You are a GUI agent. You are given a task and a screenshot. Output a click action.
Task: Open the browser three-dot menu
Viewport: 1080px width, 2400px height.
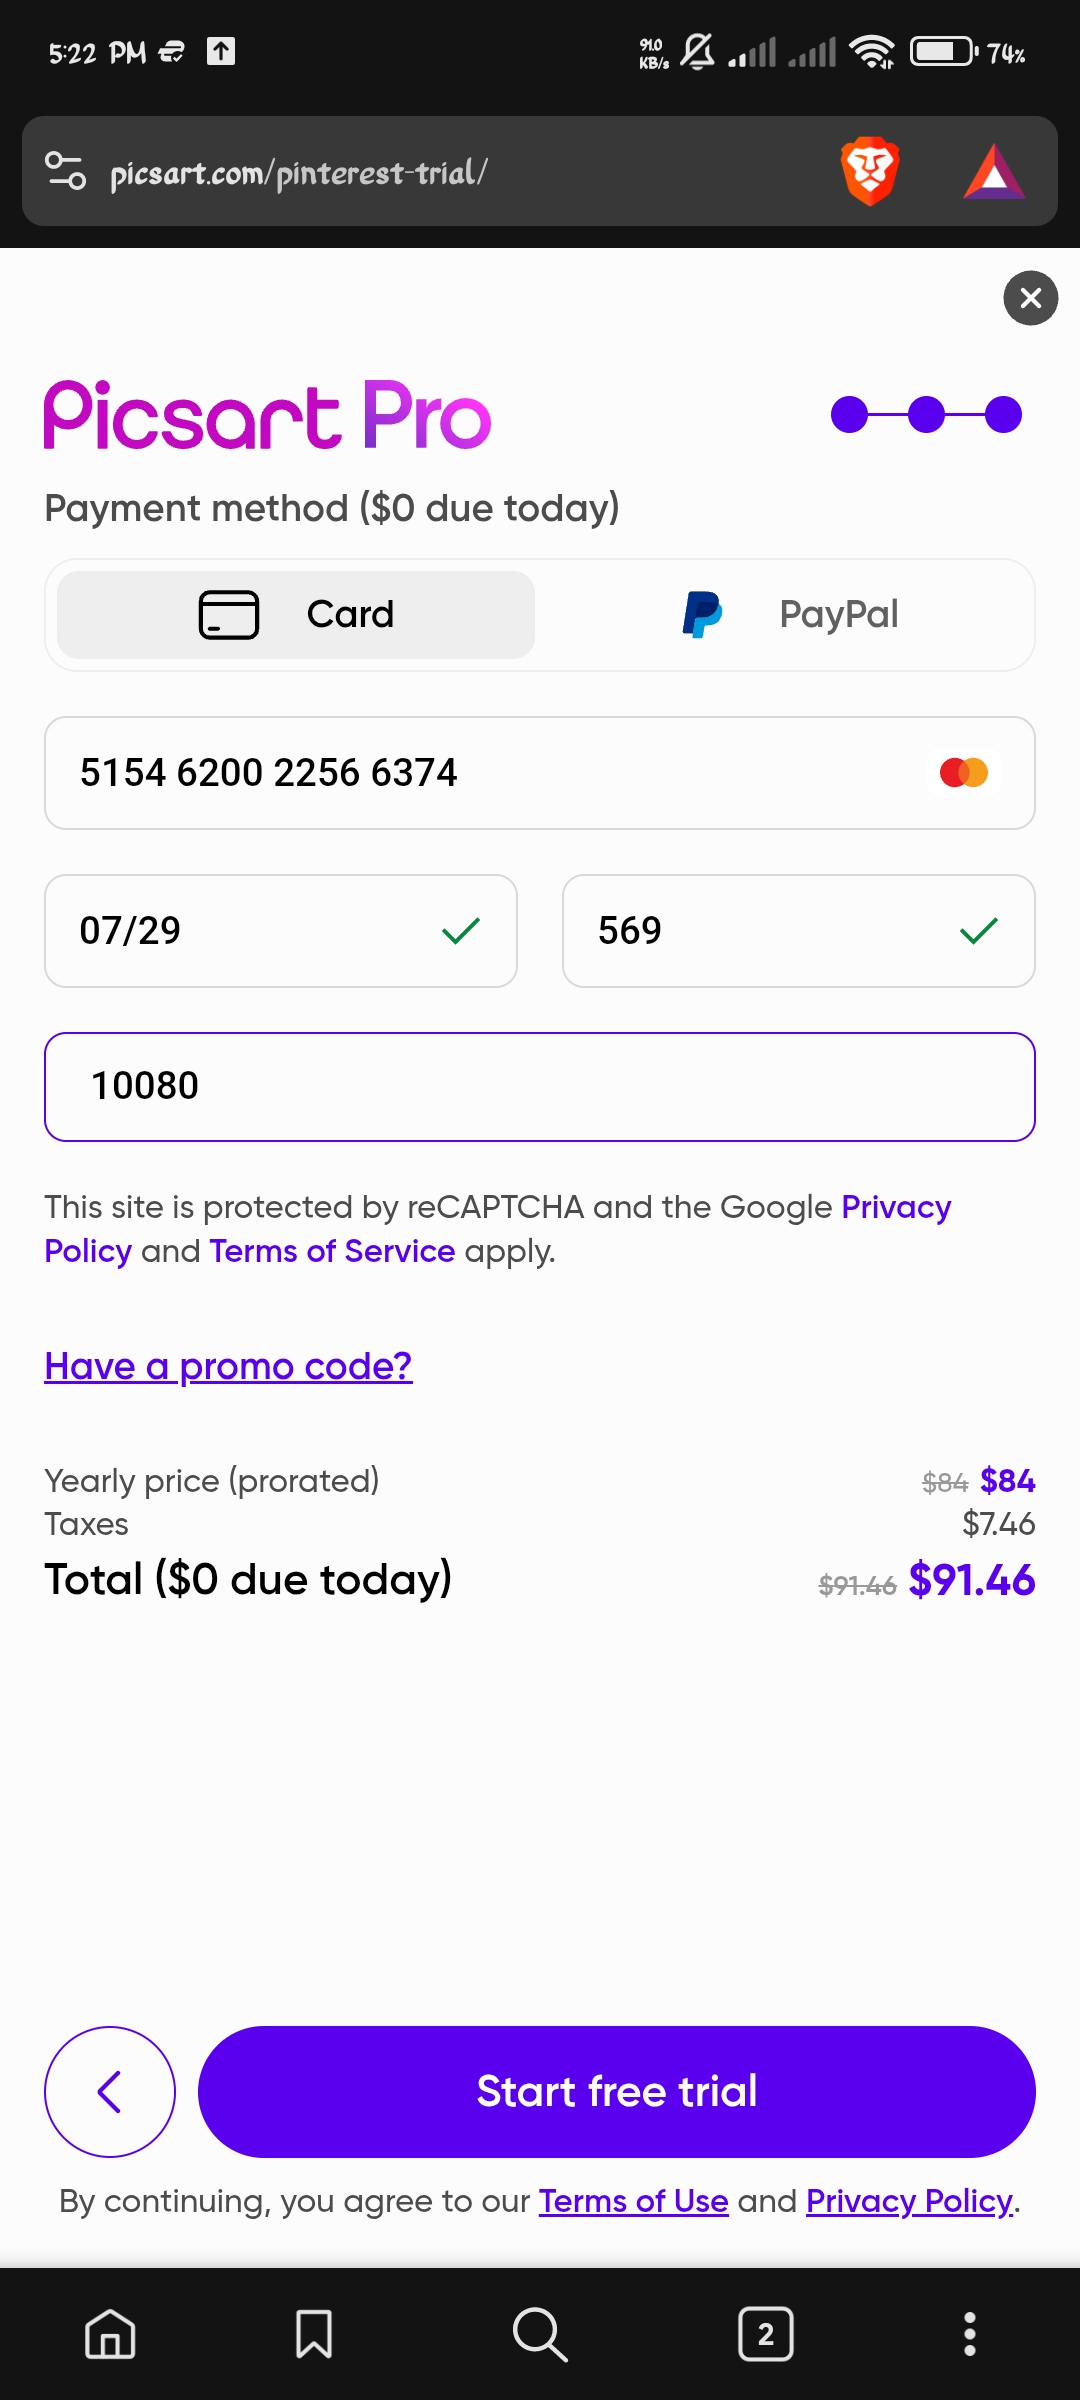pos(969,2334)
